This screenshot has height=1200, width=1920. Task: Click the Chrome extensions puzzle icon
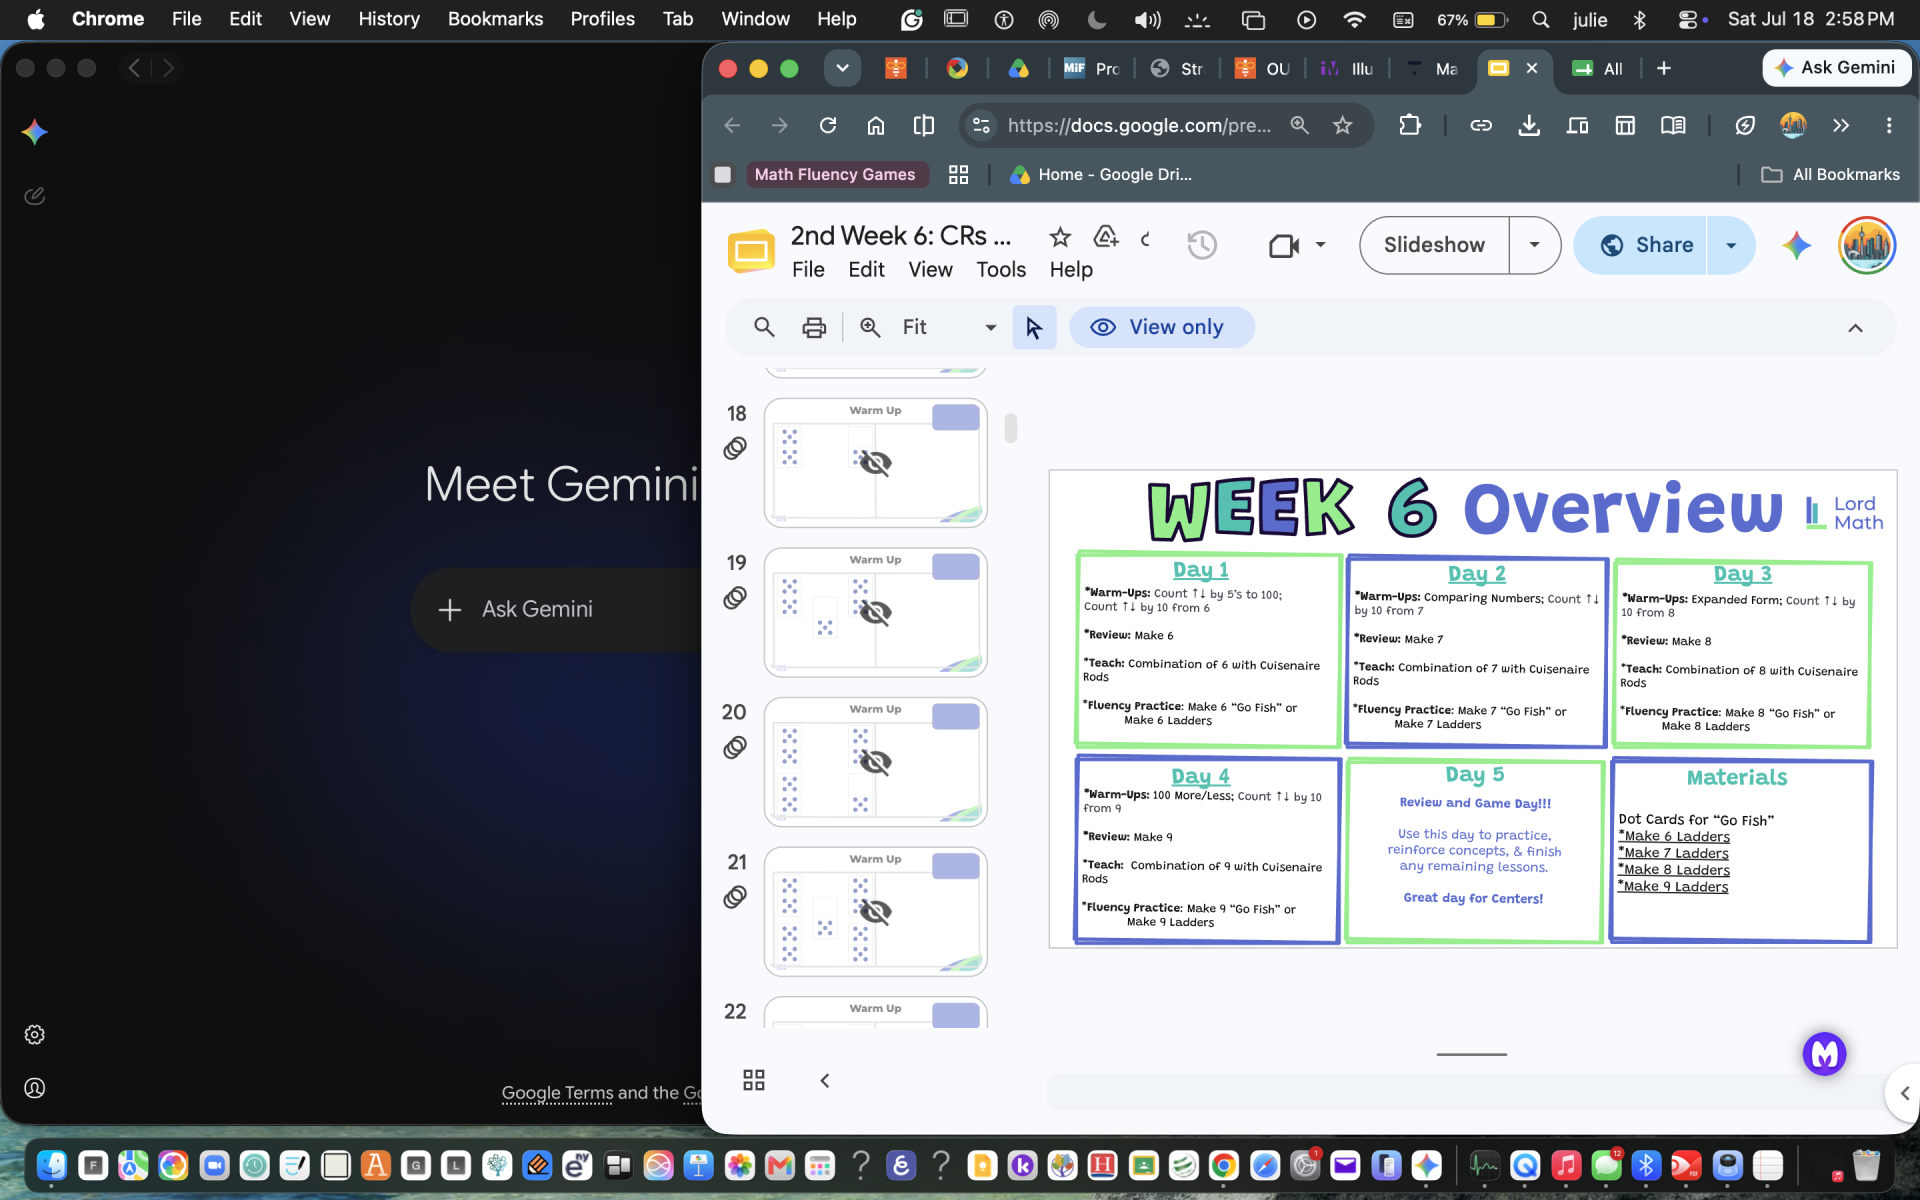click(x=1409, y=125)
